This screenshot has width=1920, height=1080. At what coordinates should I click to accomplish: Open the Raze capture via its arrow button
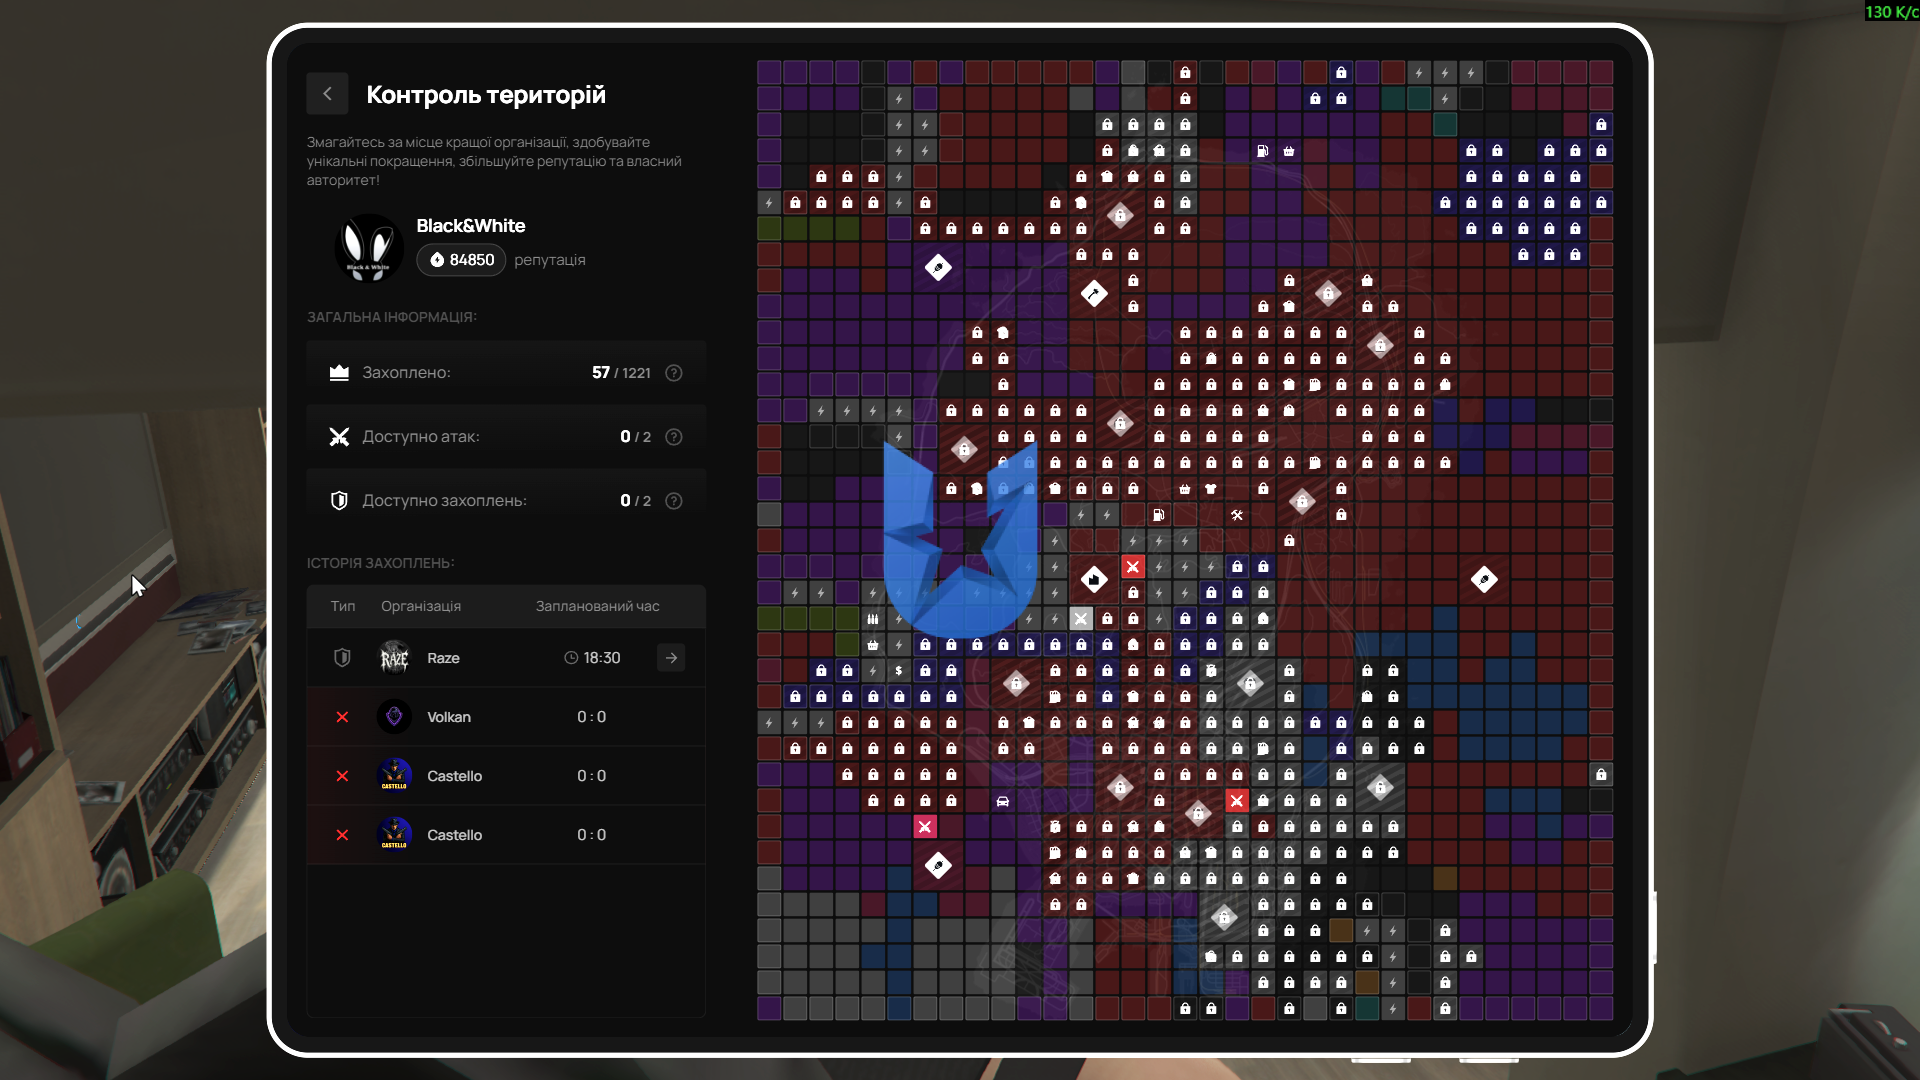[x=671, y=658]
